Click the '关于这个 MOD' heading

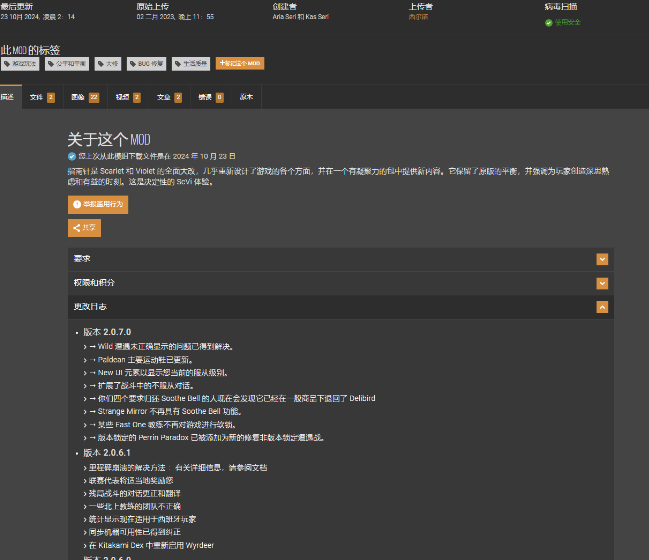[x=109, y=139]
